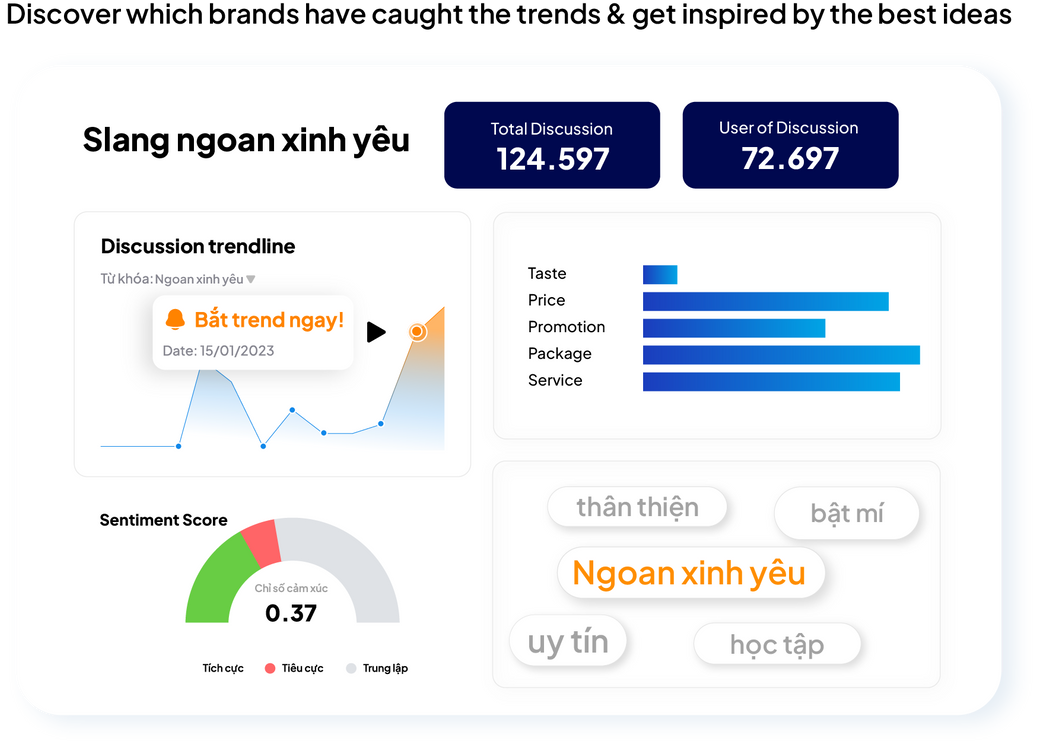Click the Bắt trend ngay! alert text

click(x=269, y=320)
